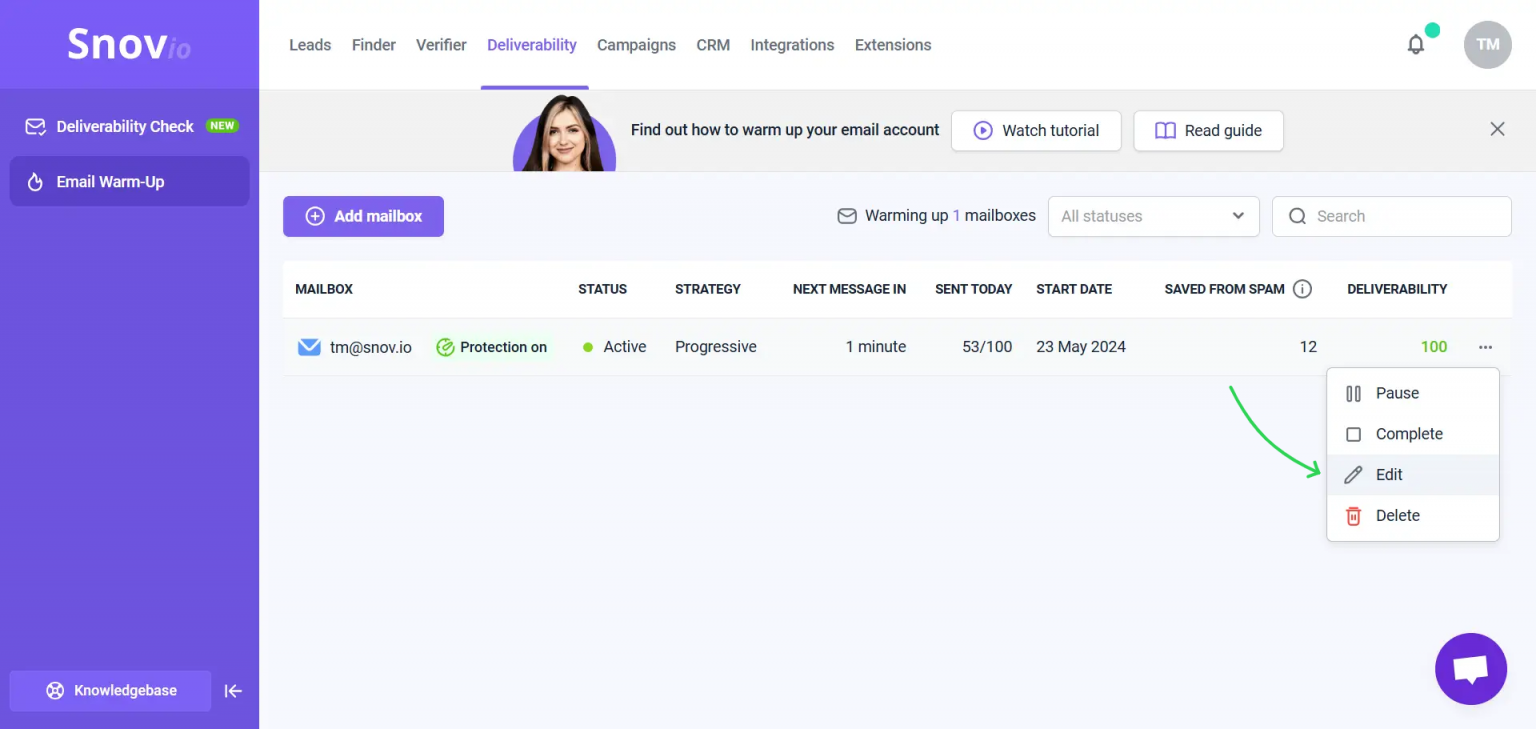Click the Warming up 1 mailboxes text
This screenshot has width=1536, height=729.
click(x=950, y=216)
